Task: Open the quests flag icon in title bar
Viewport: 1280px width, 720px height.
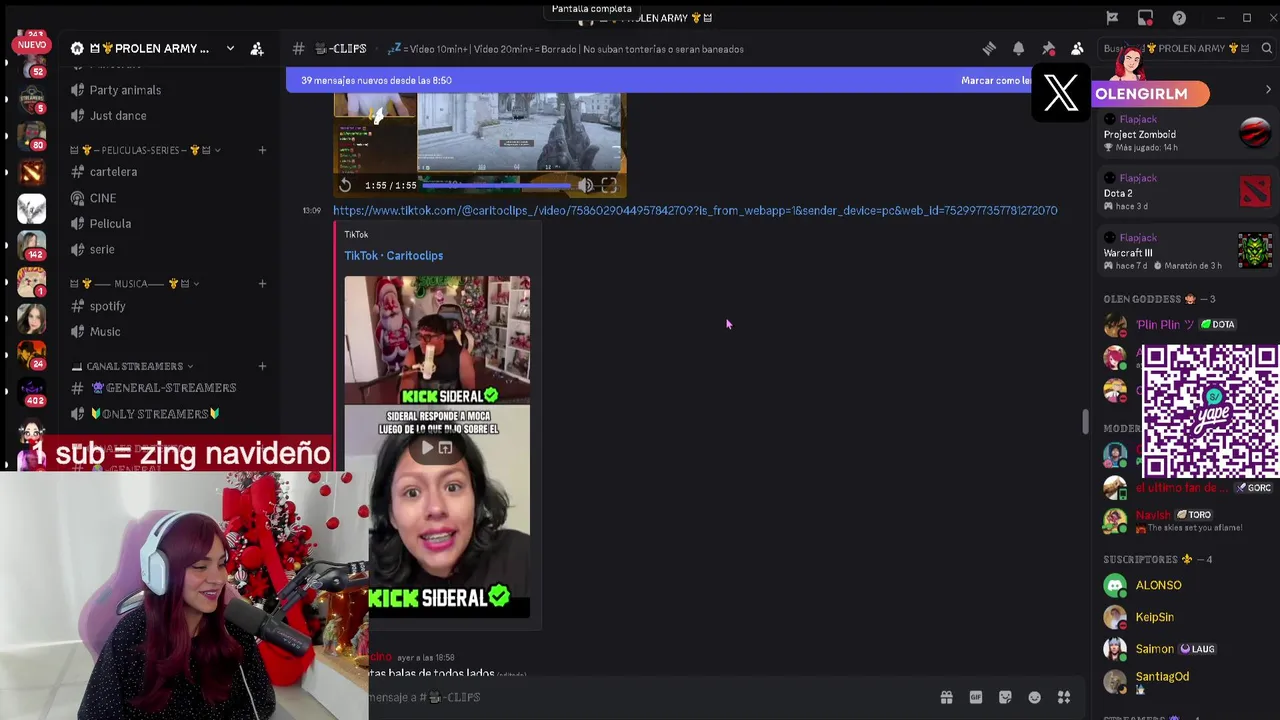Action: pyautogui.click(x=1112, y=17)
